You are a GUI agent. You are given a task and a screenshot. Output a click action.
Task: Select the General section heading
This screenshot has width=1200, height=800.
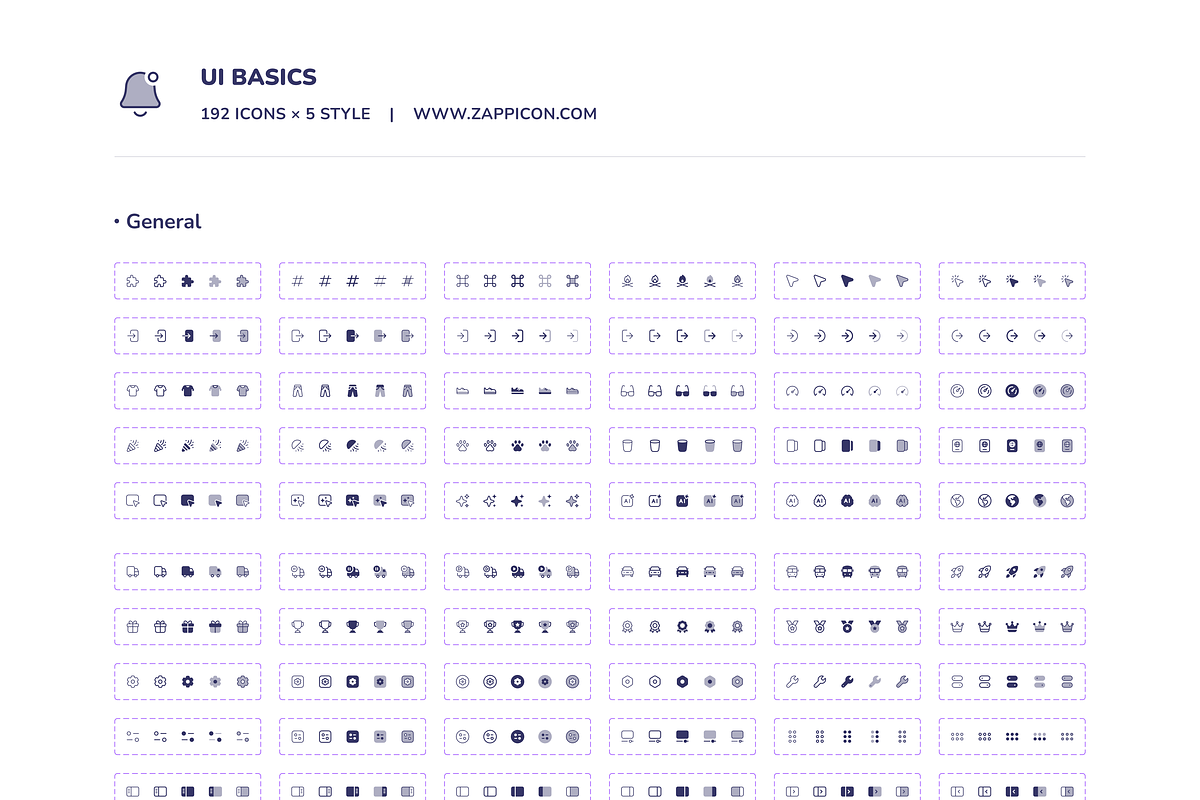coord(164,222)
